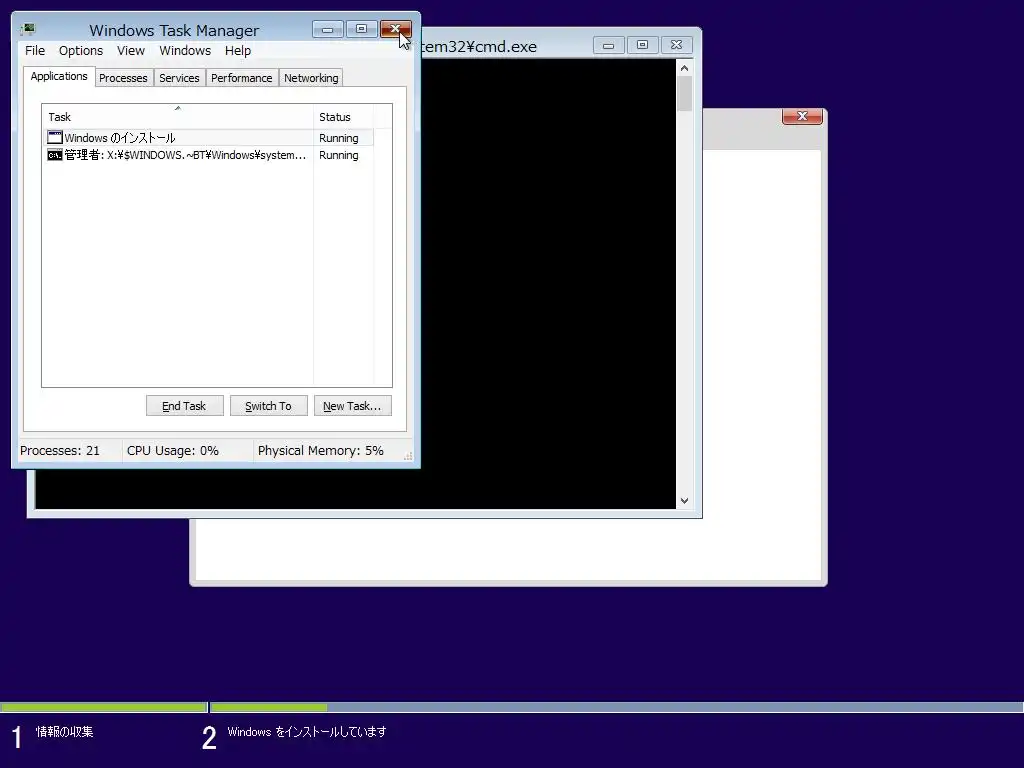Click the Running status of Windows のインストール

point(338,138)
